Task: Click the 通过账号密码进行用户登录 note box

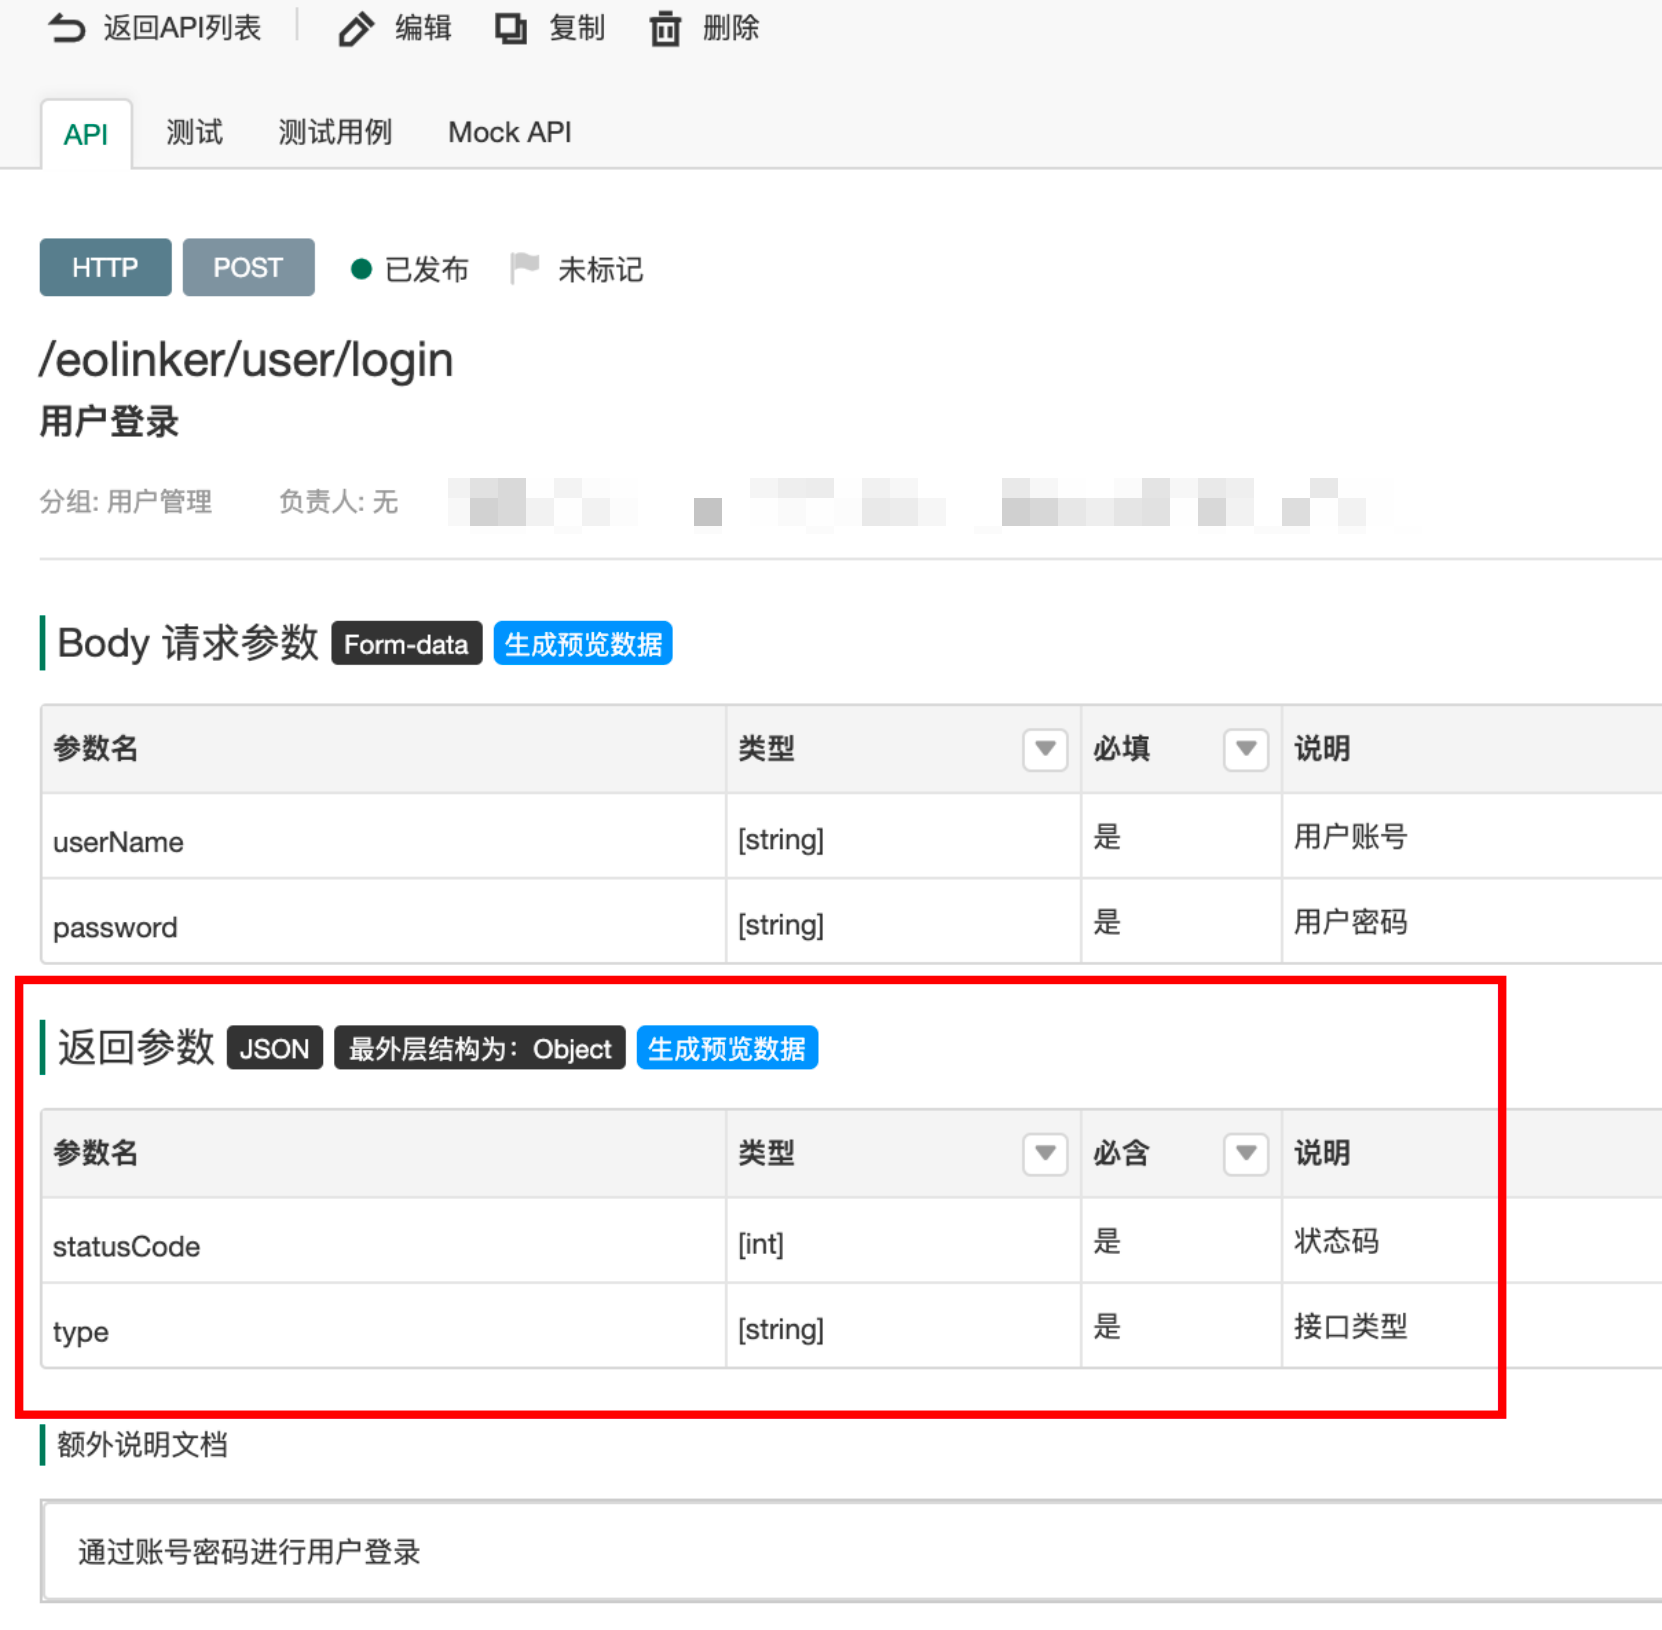Action: 852,1551
